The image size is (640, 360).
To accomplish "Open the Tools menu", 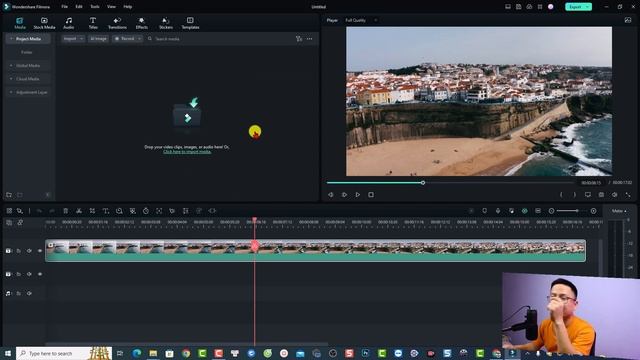I will pyautogui.click(x=95, y=7).
